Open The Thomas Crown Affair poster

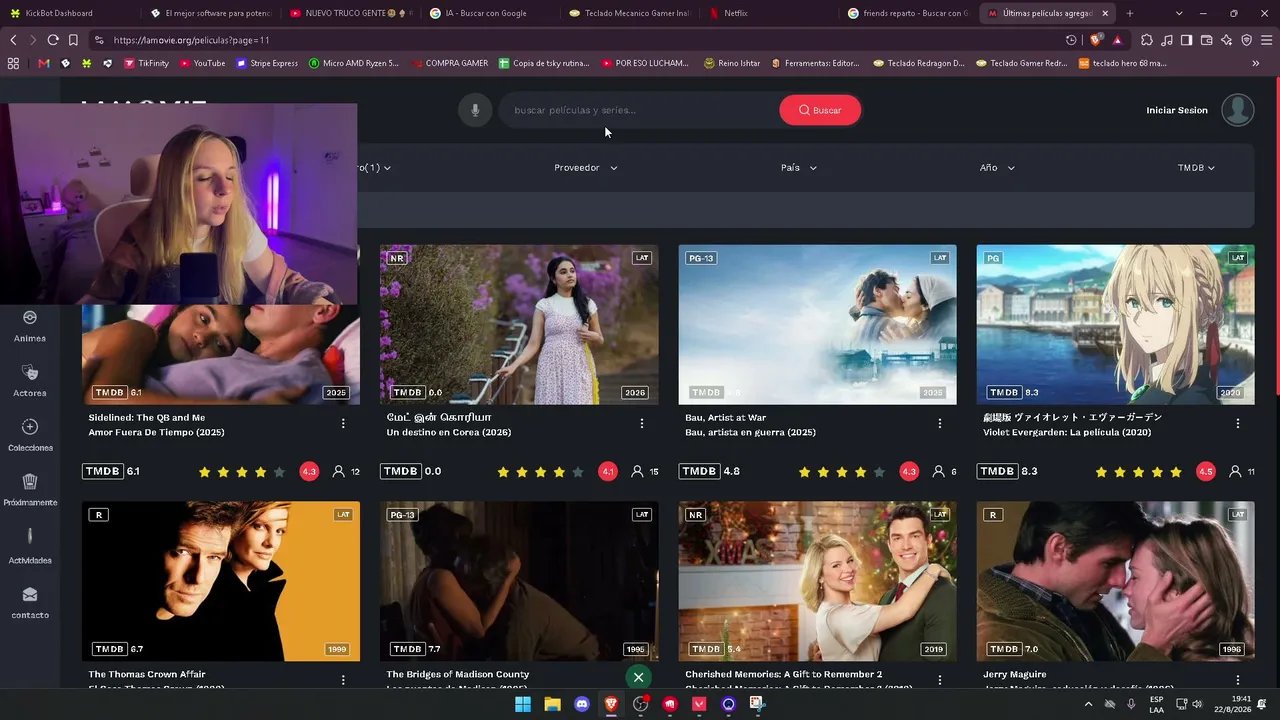221,582
